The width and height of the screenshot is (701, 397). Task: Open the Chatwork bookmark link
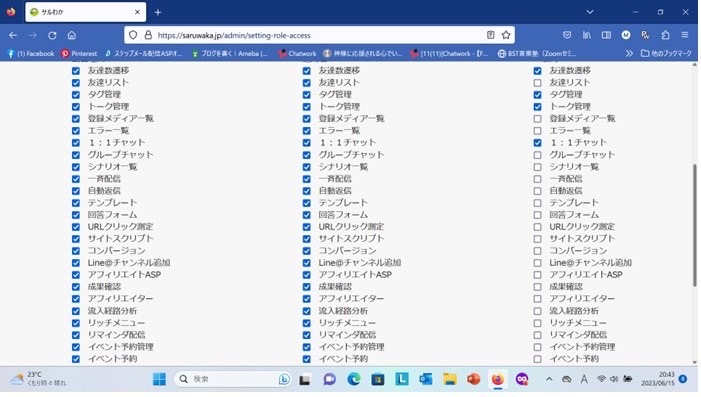pyautogui.click(x=297, y=54)
